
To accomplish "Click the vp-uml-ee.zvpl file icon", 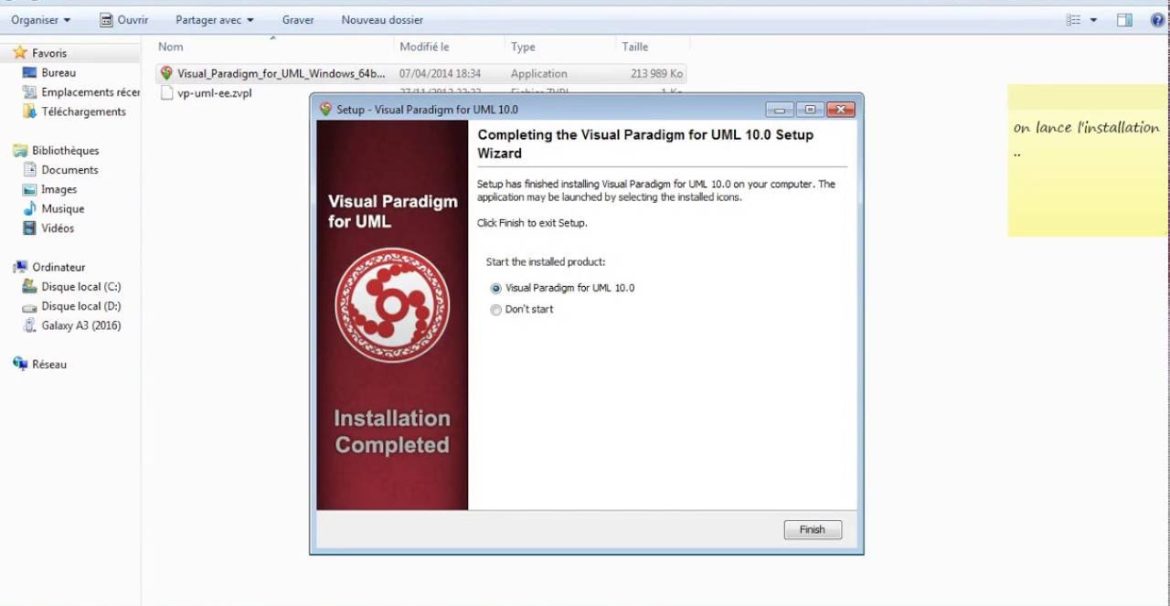I will pos(166,93).
